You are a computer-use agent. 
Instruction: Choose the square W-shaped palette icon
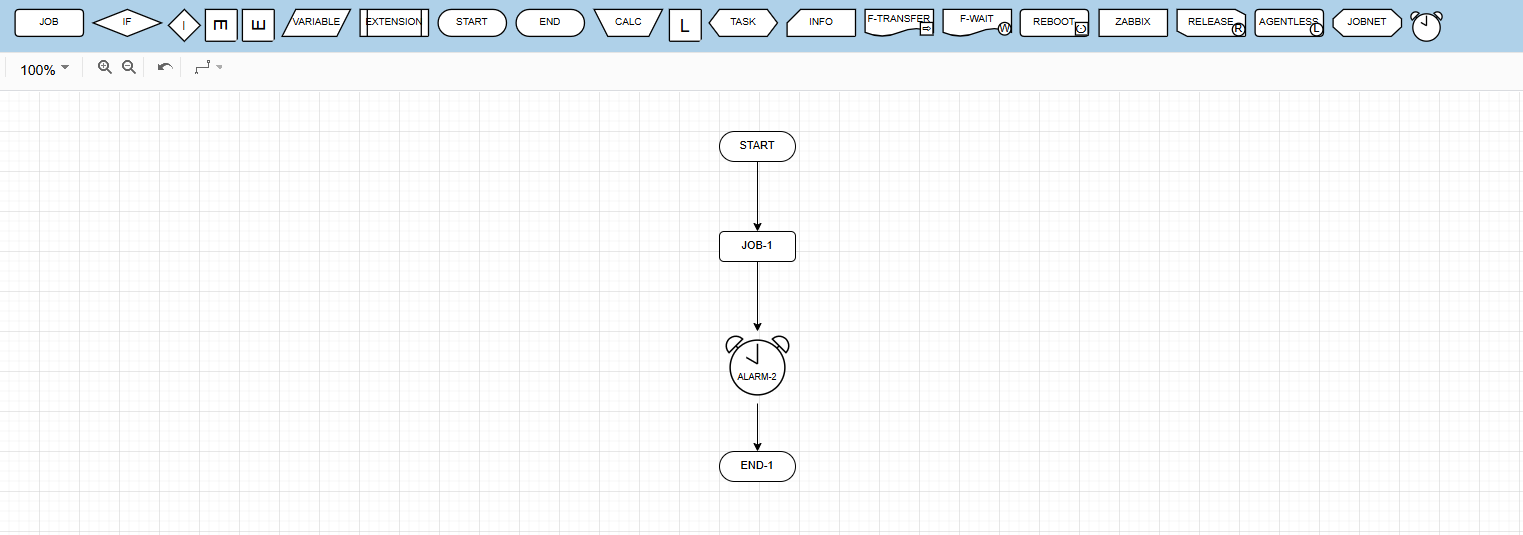tap(258, 26)
